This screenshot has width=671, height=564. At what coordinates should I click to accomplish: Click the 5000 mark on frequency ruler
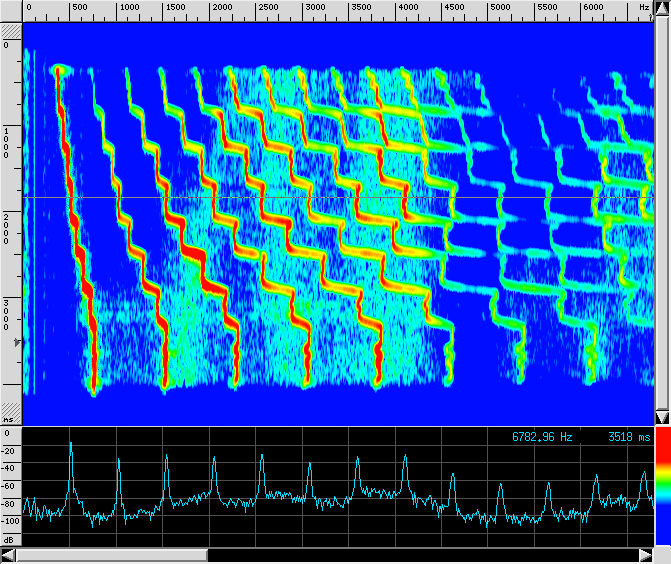point(498,8)
